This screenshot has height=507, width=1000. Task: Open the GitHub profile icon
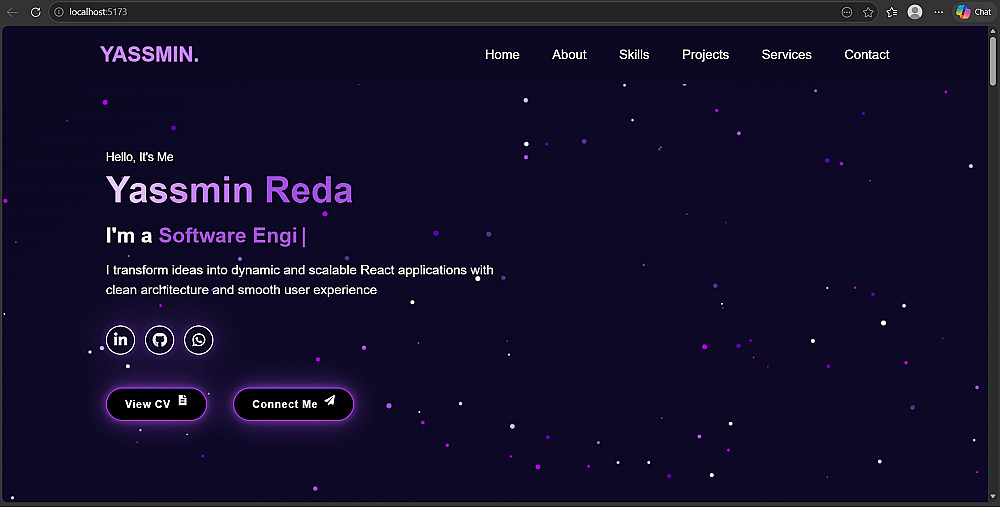pyautogui.click(x=159, y=339)
